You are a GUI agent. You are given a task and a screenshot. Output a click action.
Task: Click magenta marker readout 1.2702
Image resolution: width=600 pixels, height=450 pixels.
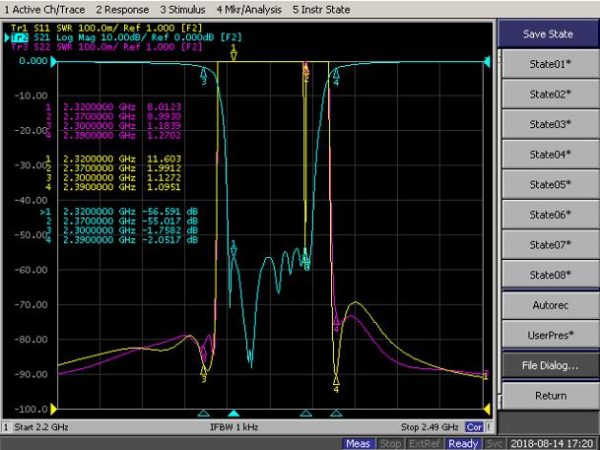(x=164, y=135)
